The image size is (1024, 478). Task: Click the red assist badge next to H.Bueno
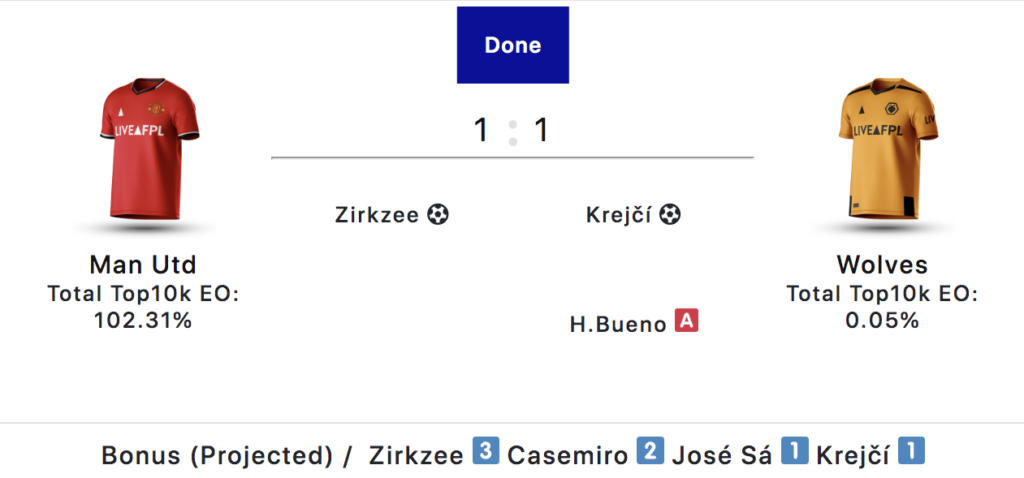pyautogui.click(x=686, y=322)
